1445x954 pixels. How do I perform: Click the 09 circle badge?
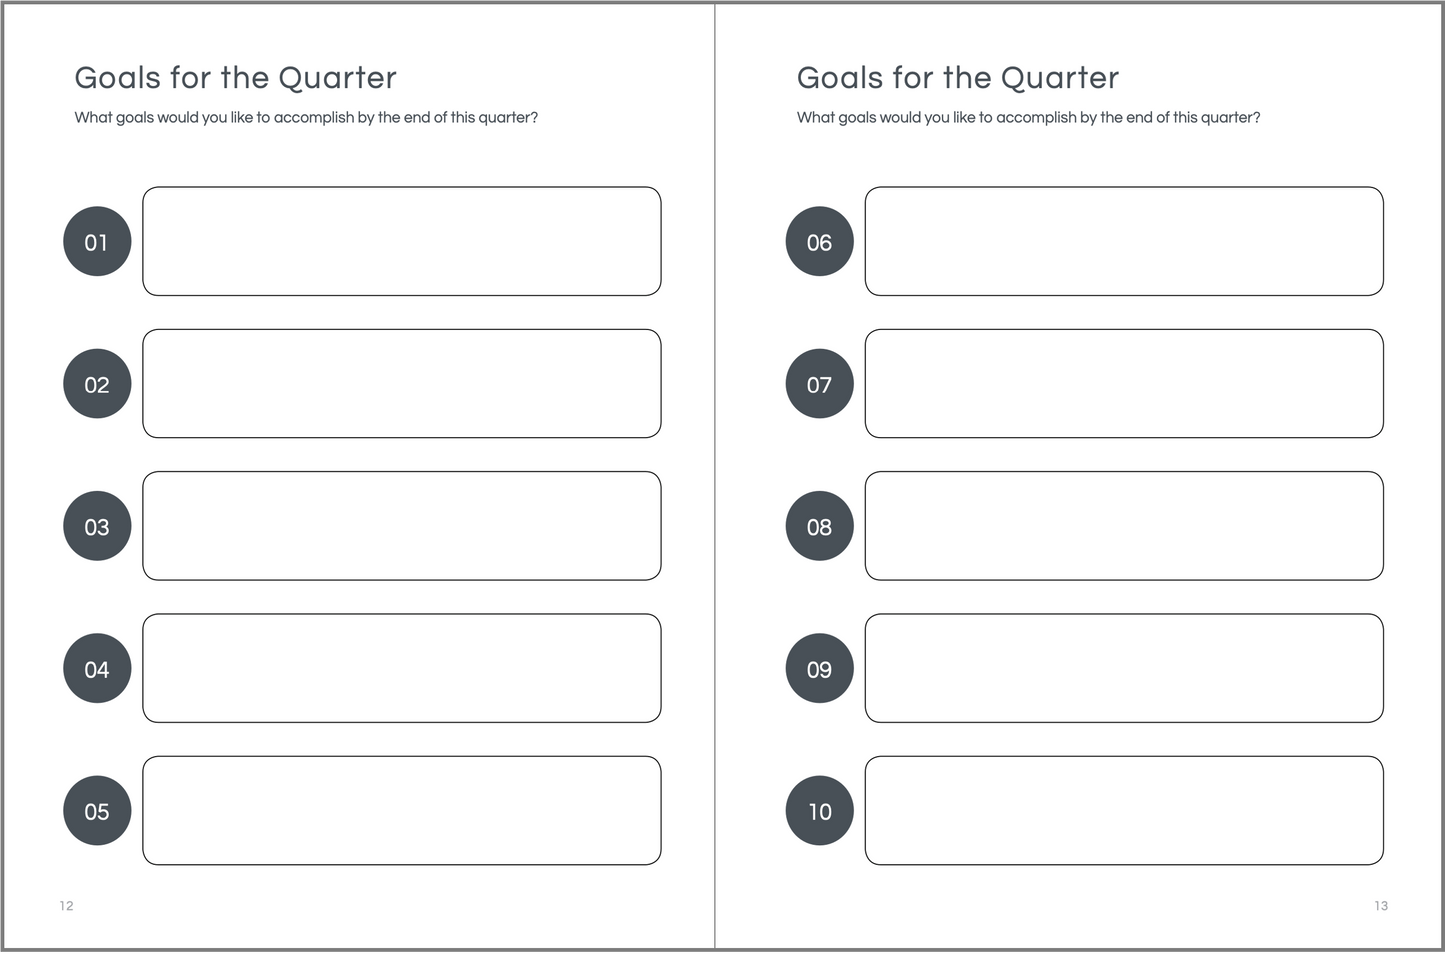point(819,668)
